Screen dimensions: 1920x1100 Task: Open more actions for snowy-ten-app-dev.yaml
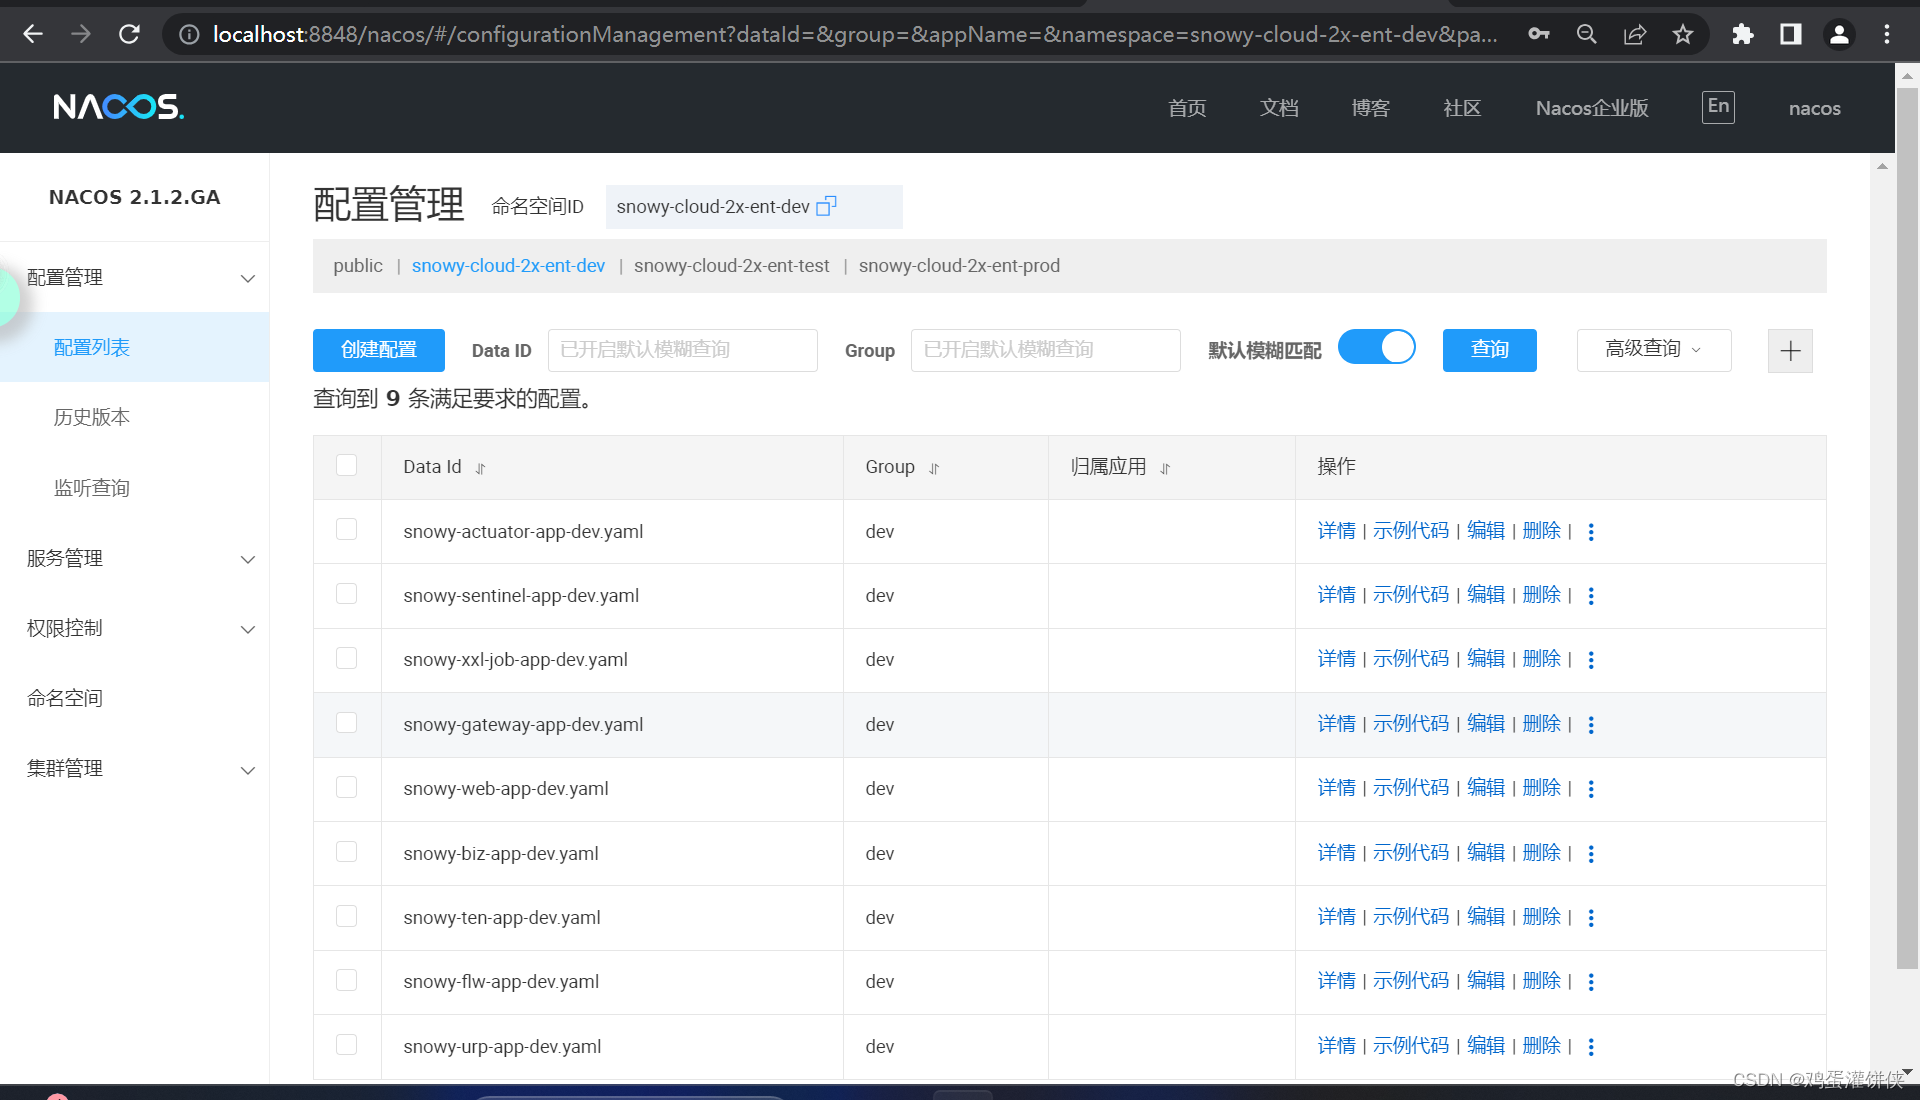tap(1591, 918)
